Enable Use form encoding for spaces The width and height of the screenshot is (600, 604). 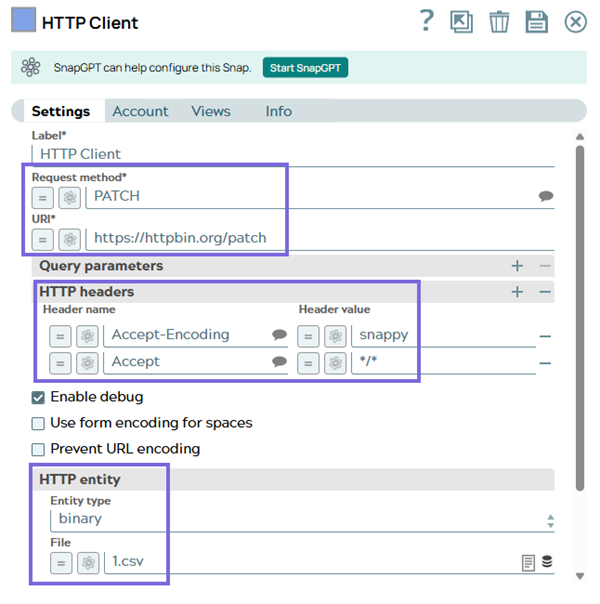tap(39, 423)
